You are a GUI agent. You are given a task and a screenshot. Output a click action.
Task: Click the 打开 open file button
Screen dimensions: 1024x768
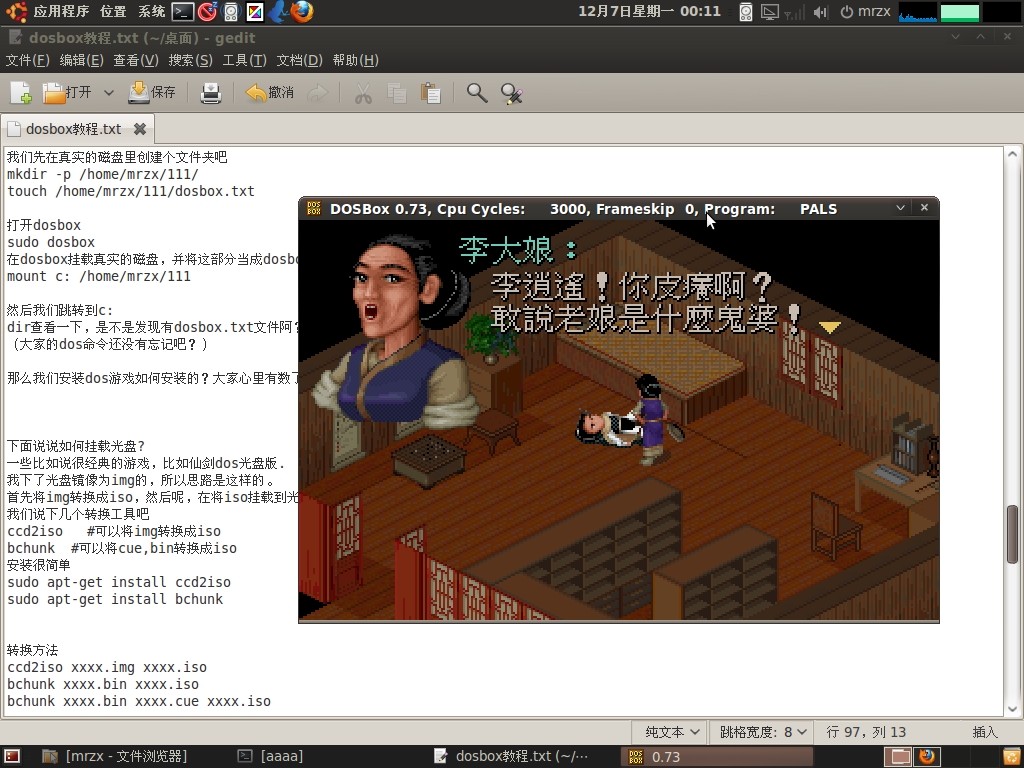point(67,93)
